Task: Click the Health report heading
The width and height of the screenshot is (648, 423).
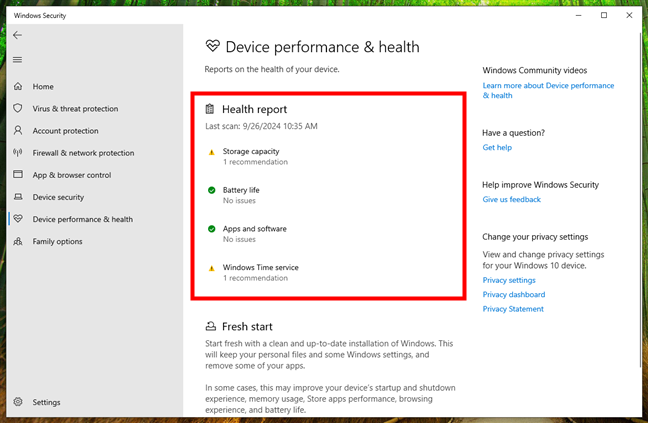Action: (x=254, y=109)
